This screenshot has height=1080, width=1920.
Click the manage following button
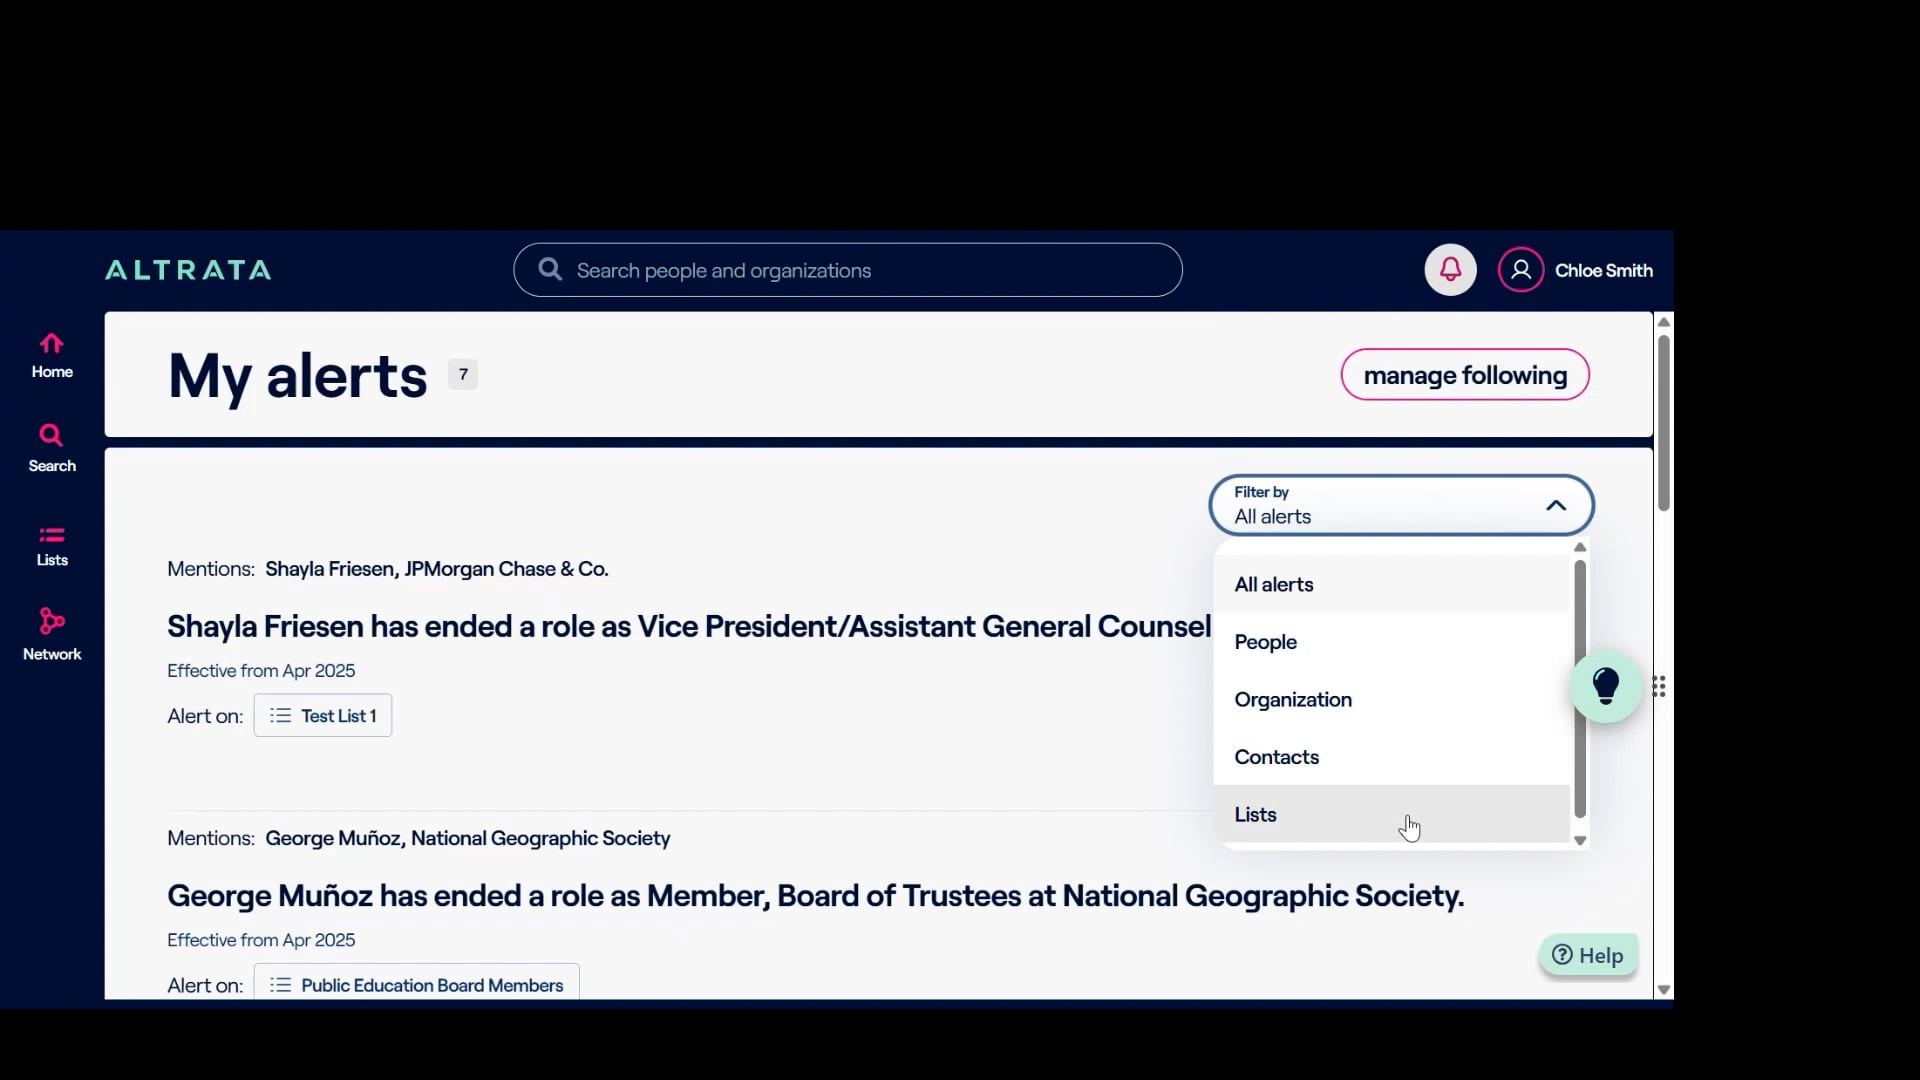(x=1464, y=375)
